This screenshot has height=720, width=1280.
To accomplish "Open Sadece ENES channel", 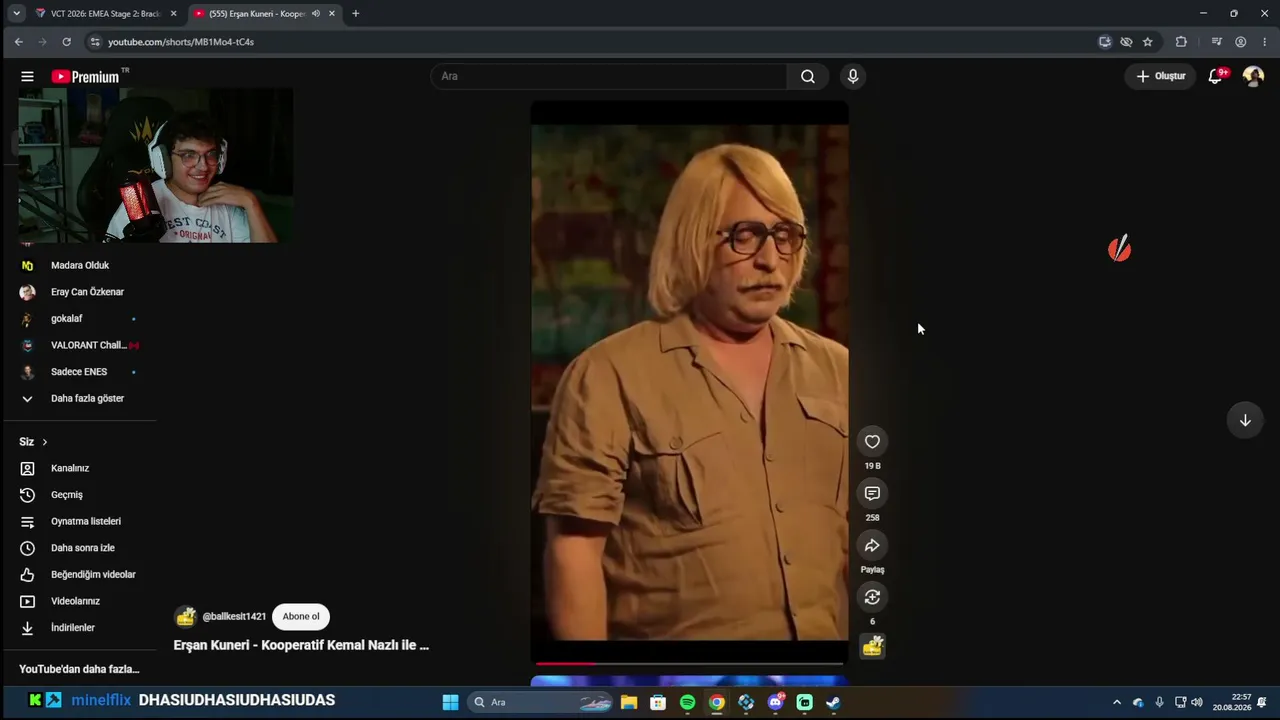I will coord(80,372).
